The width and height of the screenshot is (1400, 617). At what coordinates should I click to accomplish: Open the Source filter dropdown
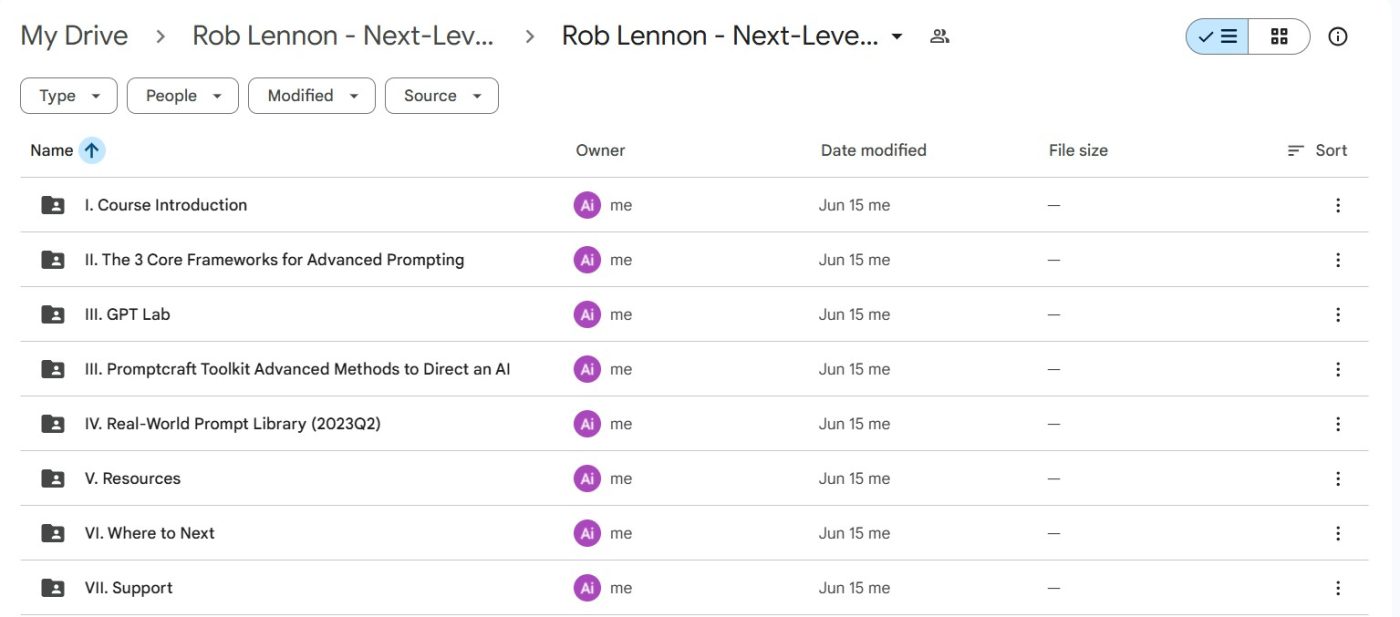click(442, 96)
